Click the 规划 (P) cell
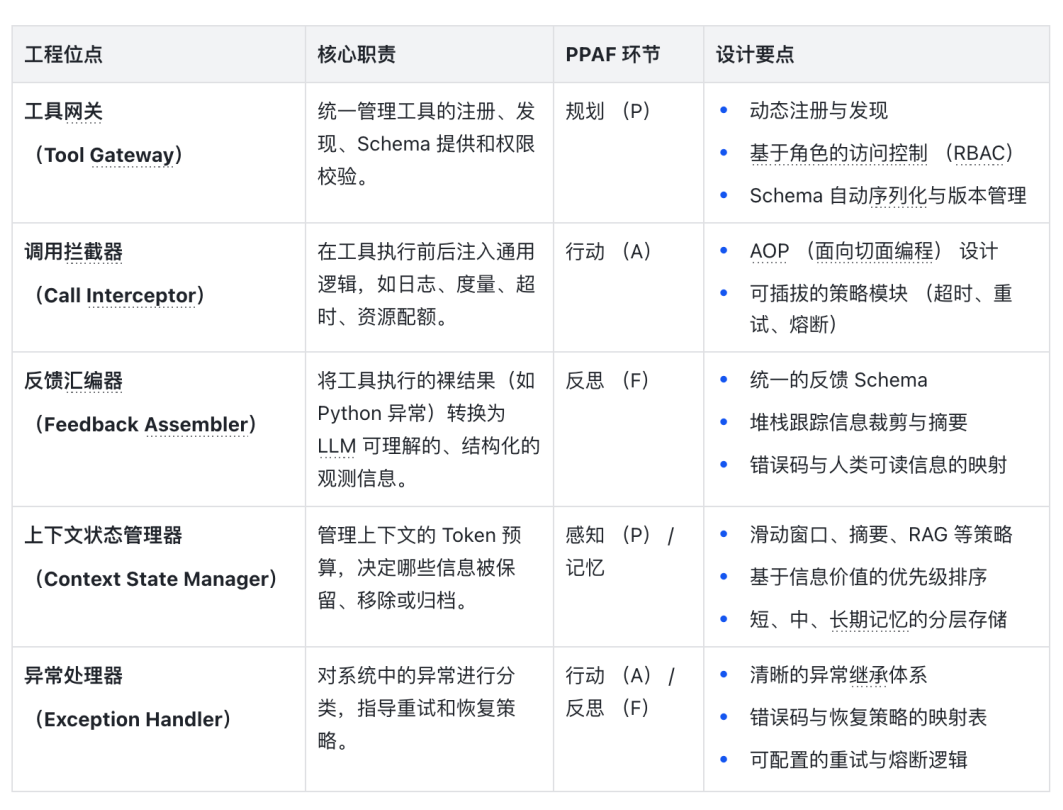The height and width of the screenshot is (810, 1063). coord(607,111)
